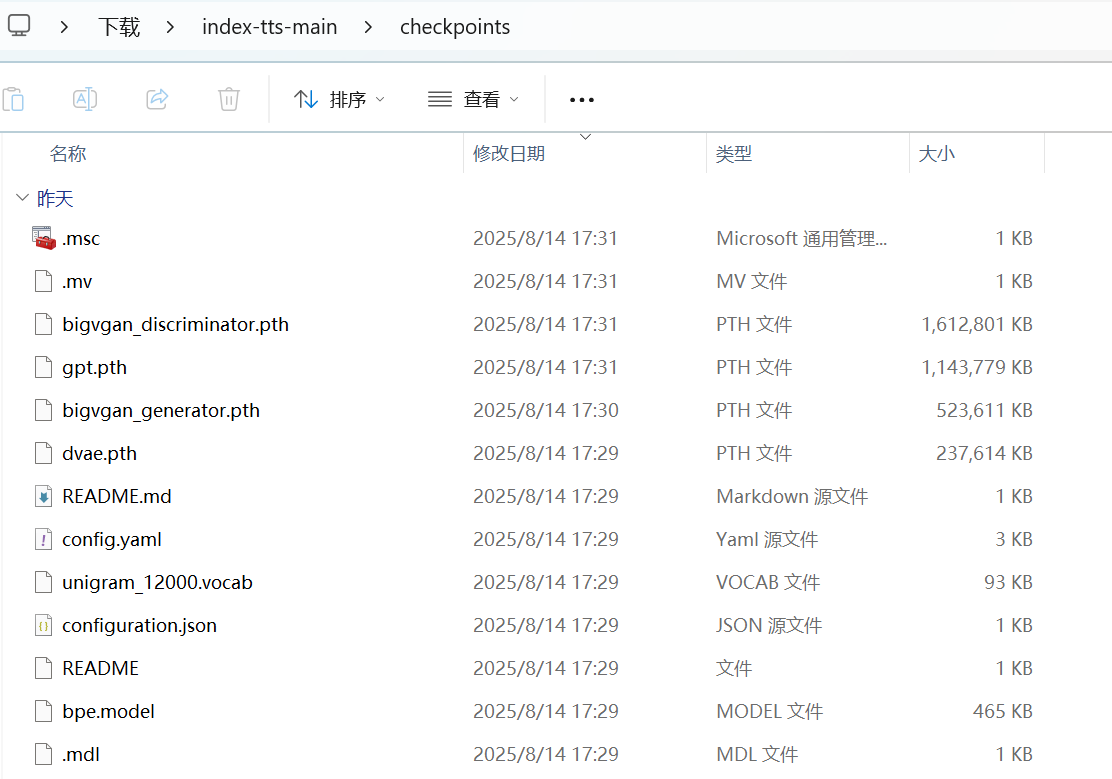Select the configuration.json file icon
Image resolution: width=1112 pixels, height=779 pixels.
[x=42, y=625]
